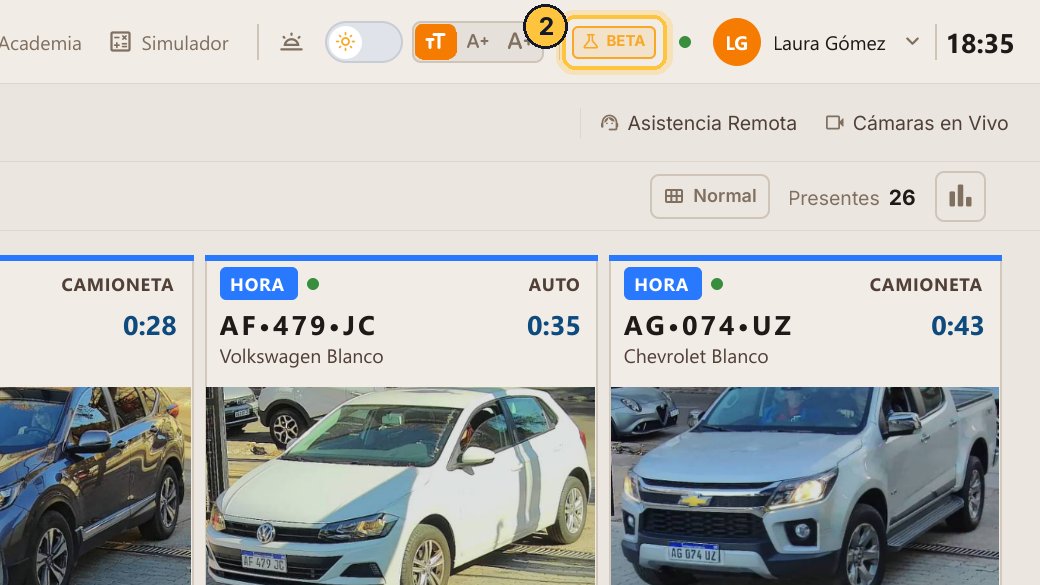Click the headset icon for remote assistance
The width and height of the screenshot is (1040, 585).
pyautogui.click(x=609, y=123)
